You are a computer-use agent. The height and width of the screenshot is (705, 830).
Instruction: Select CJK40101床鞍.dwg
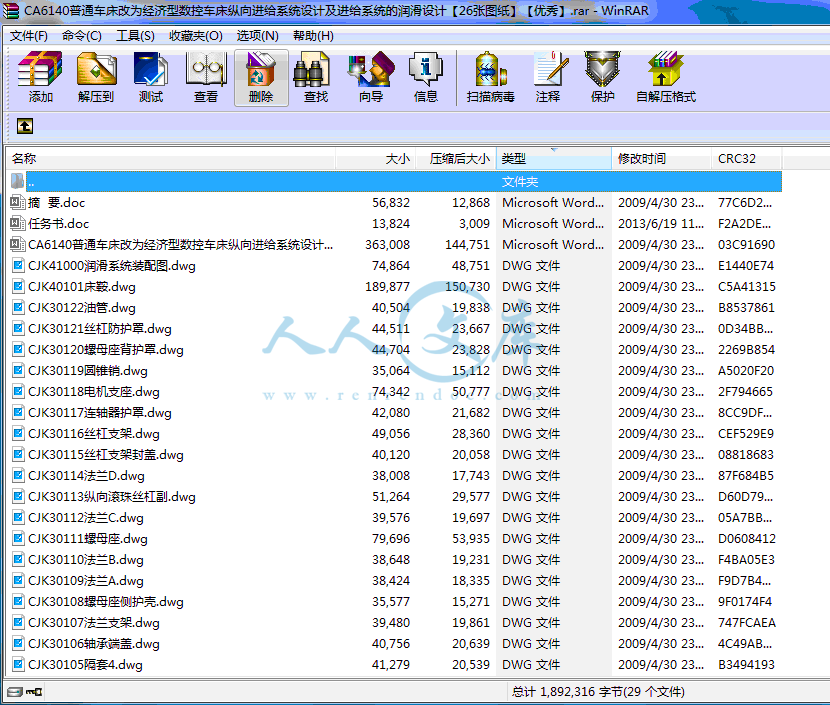(82, 286)
